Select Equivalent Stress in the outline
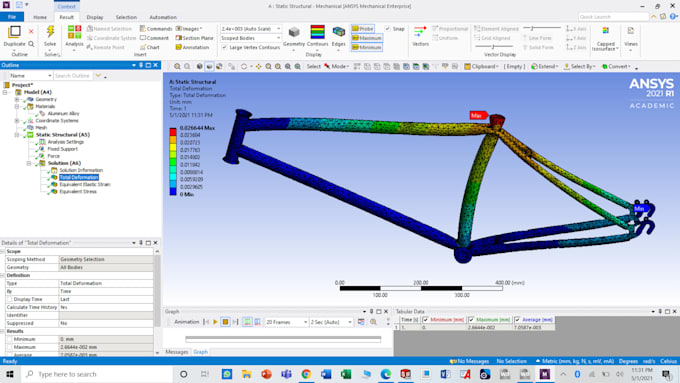Screen dimensions: 680x383 tap(78, 191)
